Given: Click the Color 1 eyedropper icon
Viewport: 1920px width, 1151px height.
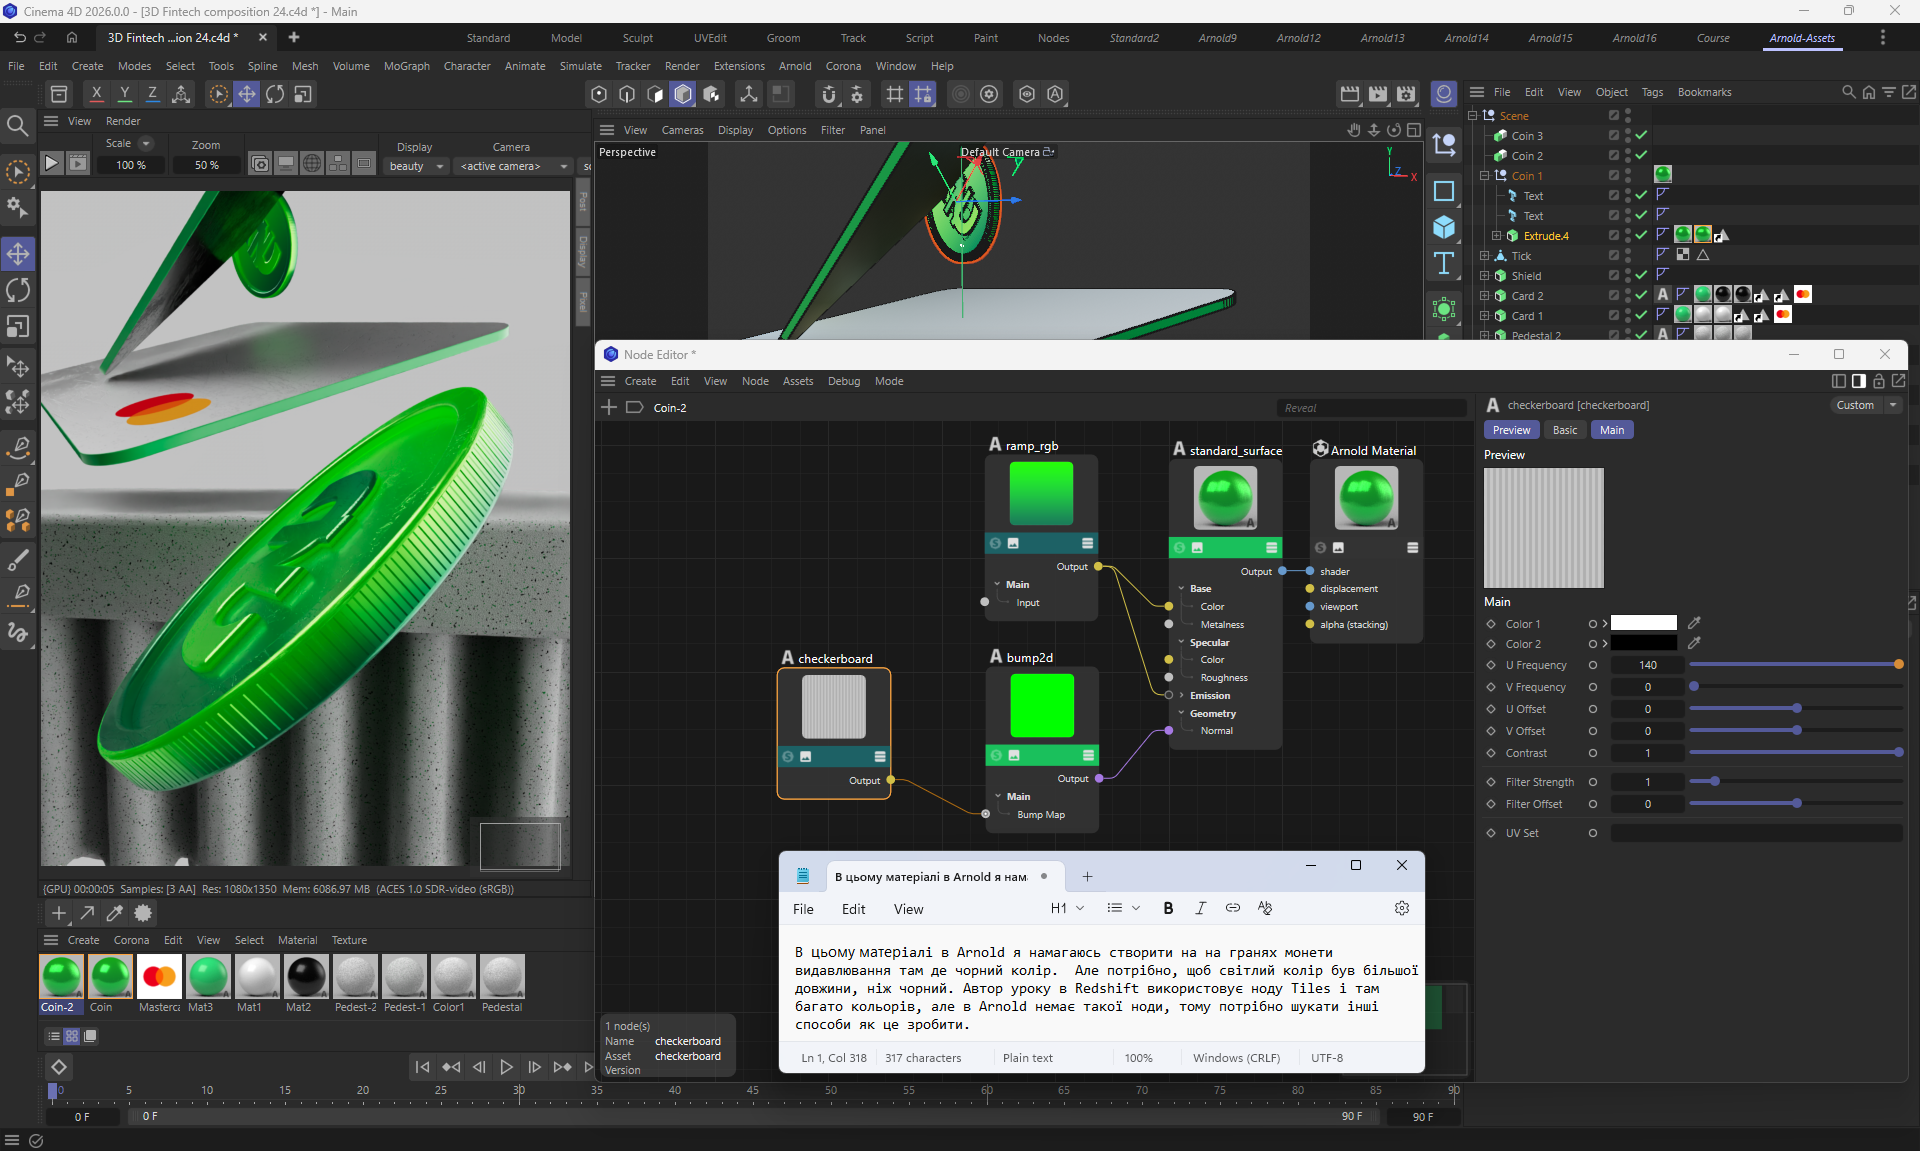Looking at the screenshot, I should click(x=1694, y=623).
